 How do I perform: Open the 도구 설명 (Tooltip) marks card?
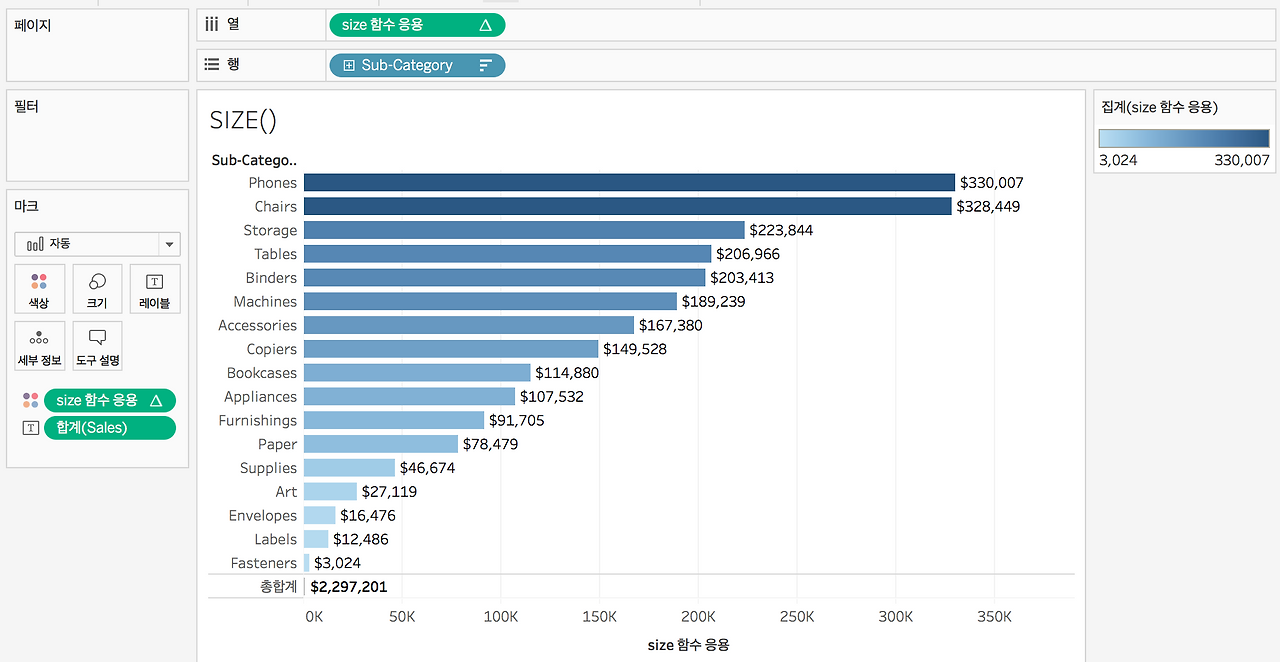(97, 346)
